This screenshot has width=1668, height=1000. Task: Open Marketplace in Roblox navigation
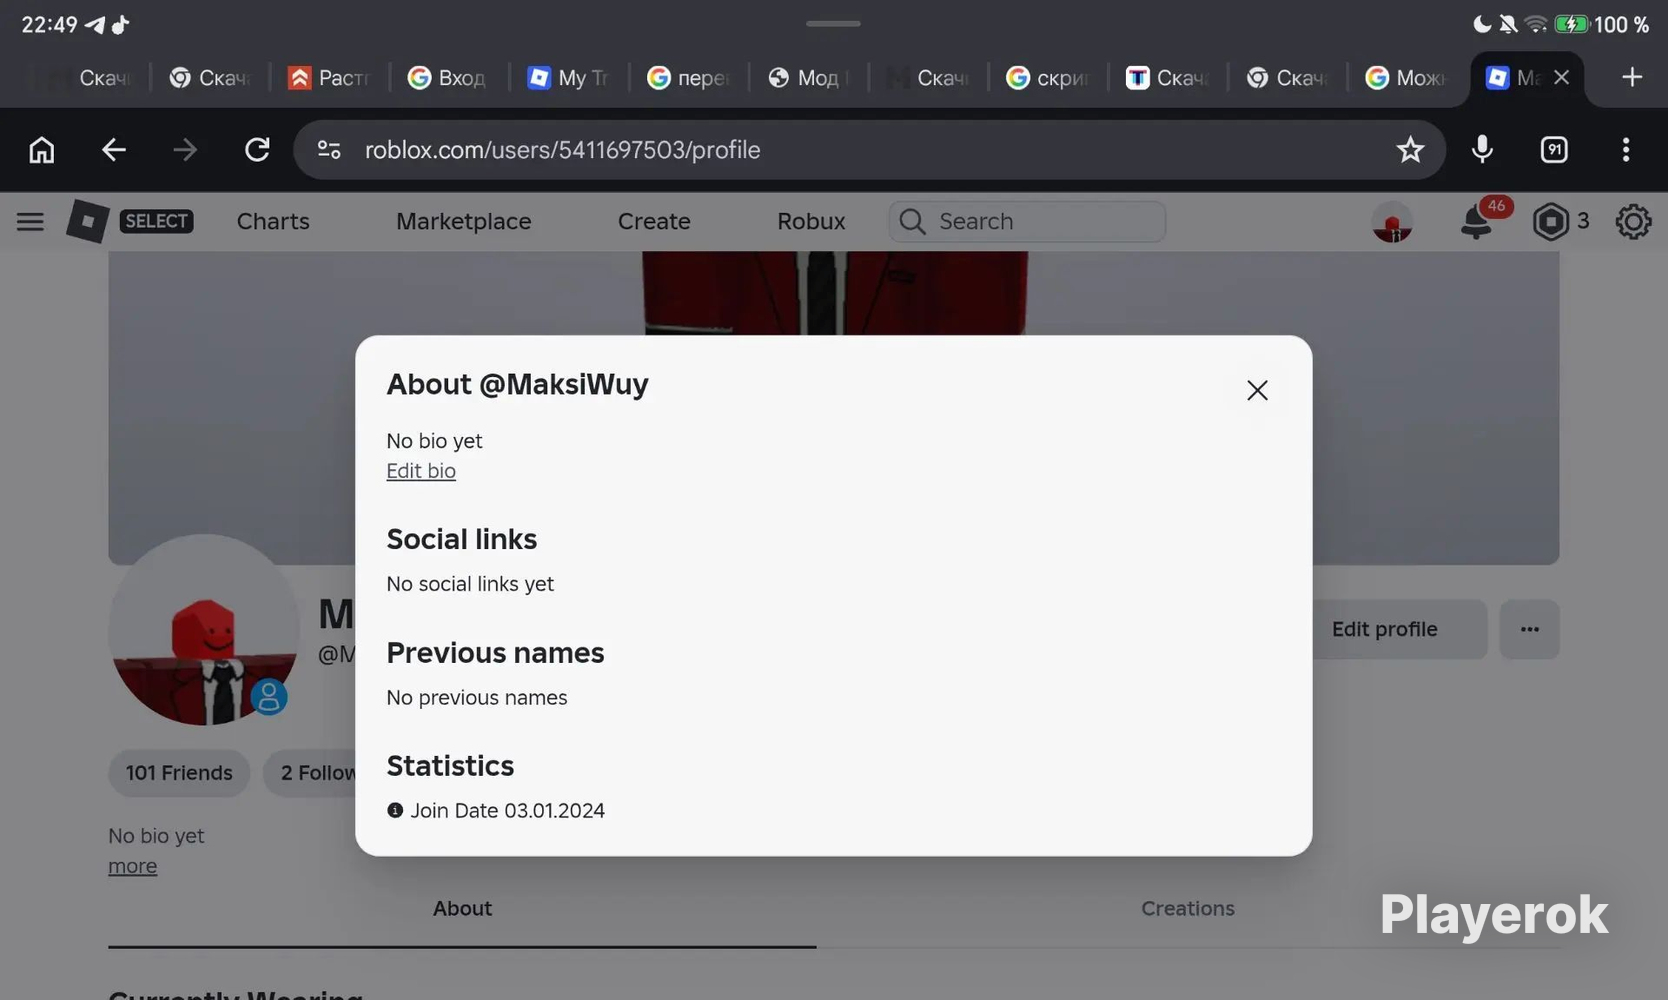(463, 221)
